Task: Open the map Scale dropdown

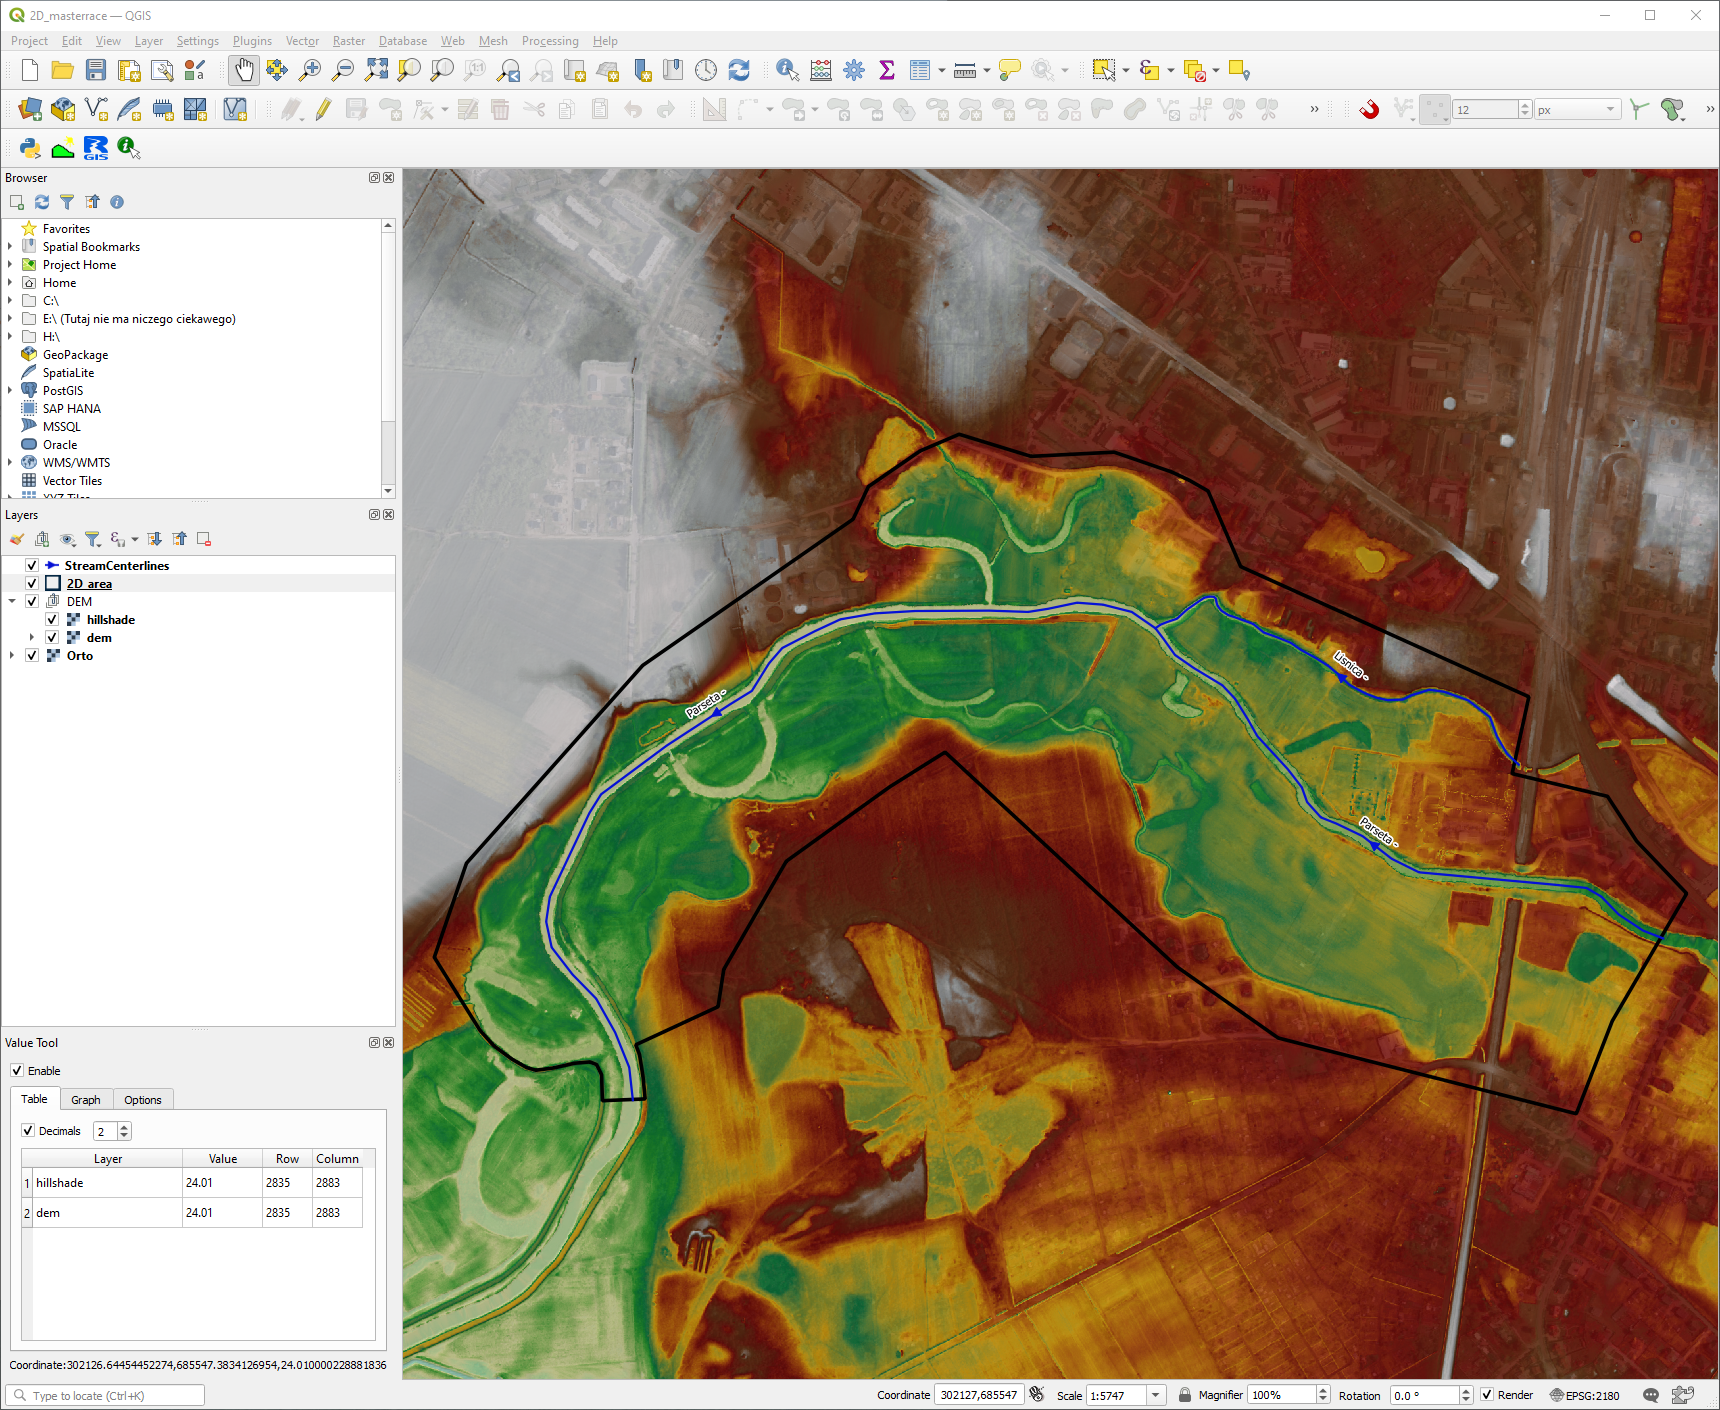Action: pos(1156,1395)
